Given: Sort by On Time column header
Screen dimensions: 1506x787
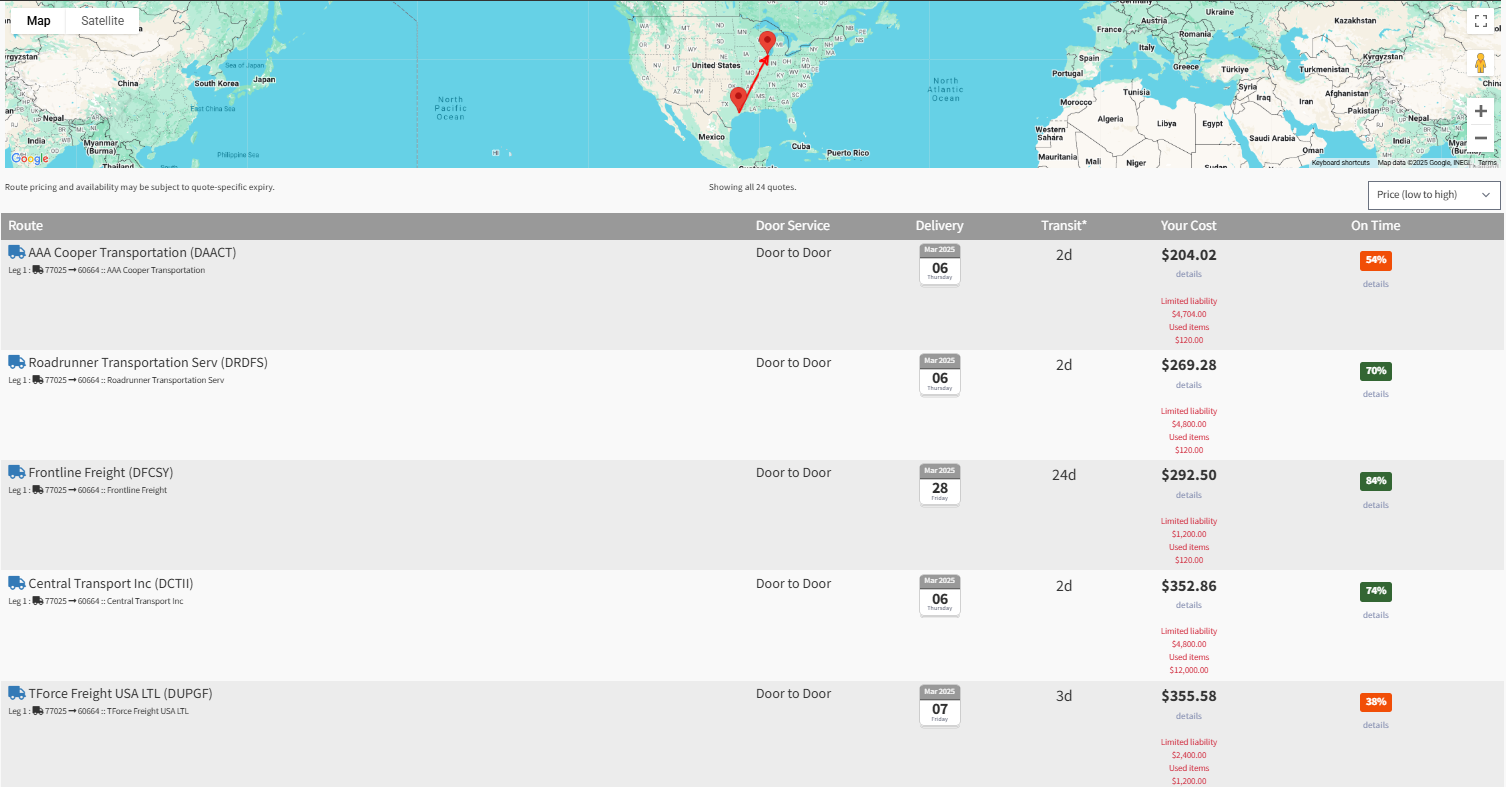Looking at the screenshot, I should tap(1376, 226).
